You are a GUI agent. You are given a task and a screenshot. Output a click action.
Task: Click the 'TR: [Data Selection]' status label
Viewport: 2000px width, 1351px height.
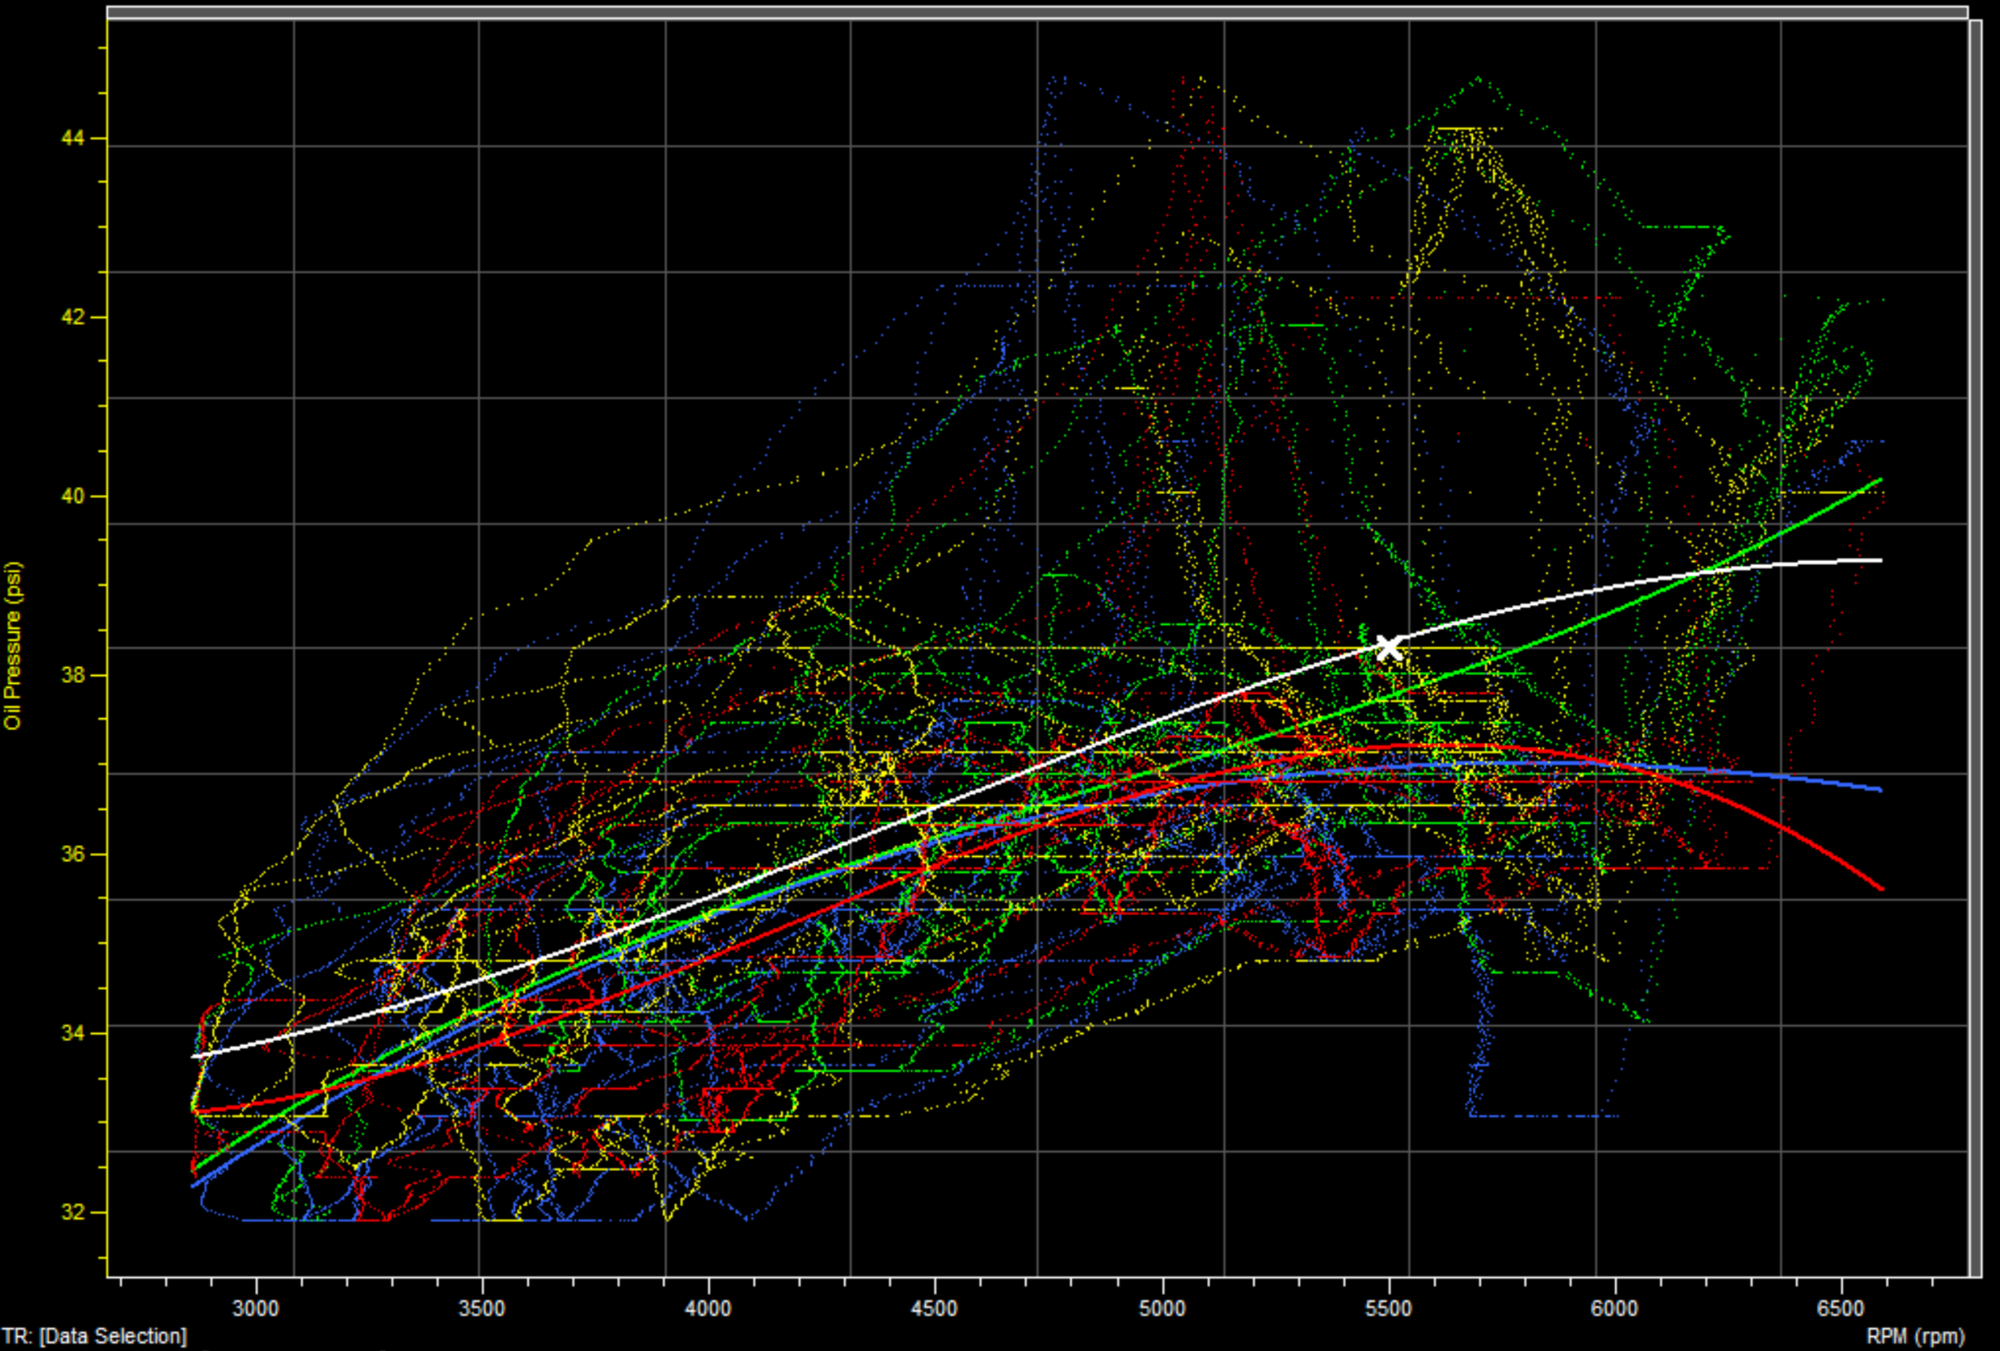pyautogui.click(x=94, y=1336)
